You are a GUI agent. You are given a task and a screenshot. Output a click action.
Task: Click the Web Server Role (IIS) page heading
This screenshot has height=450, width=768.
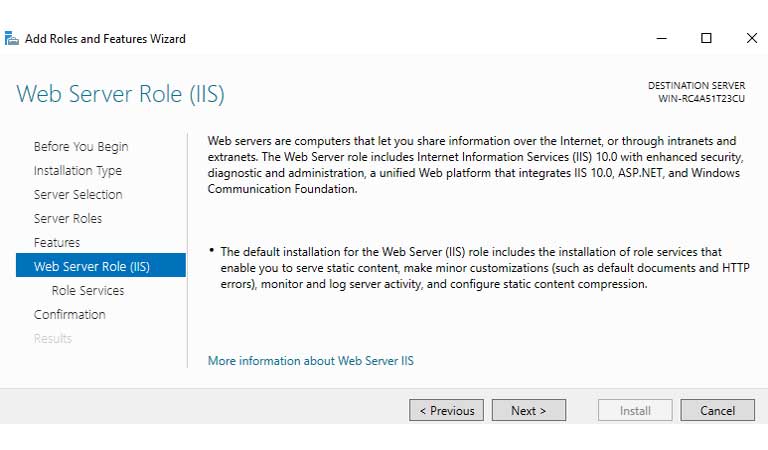(120, 94)
